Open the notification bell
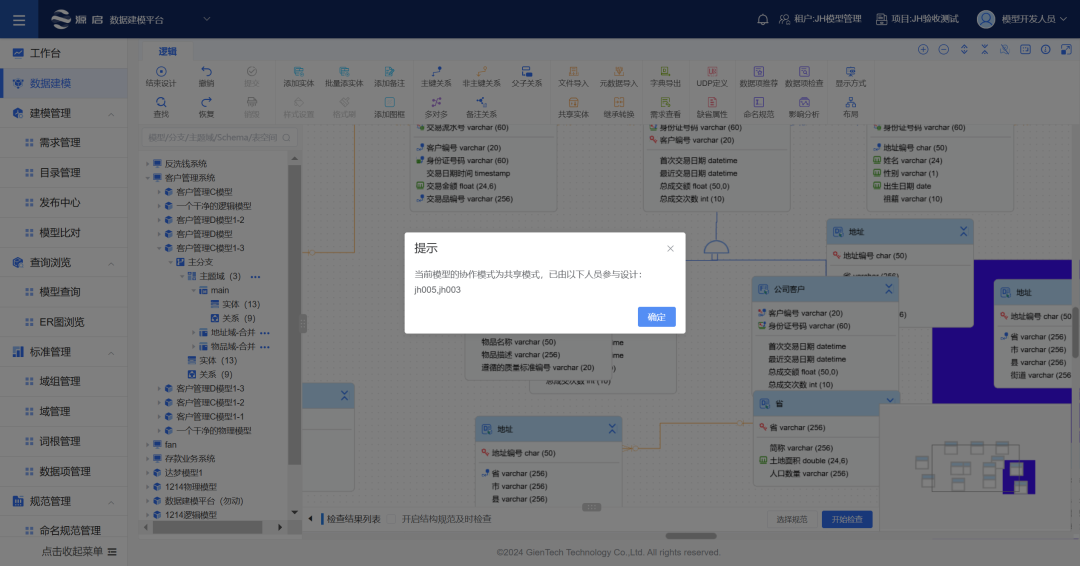The image size is (1080, 566). pyautogui.click(x=762, y=19)
